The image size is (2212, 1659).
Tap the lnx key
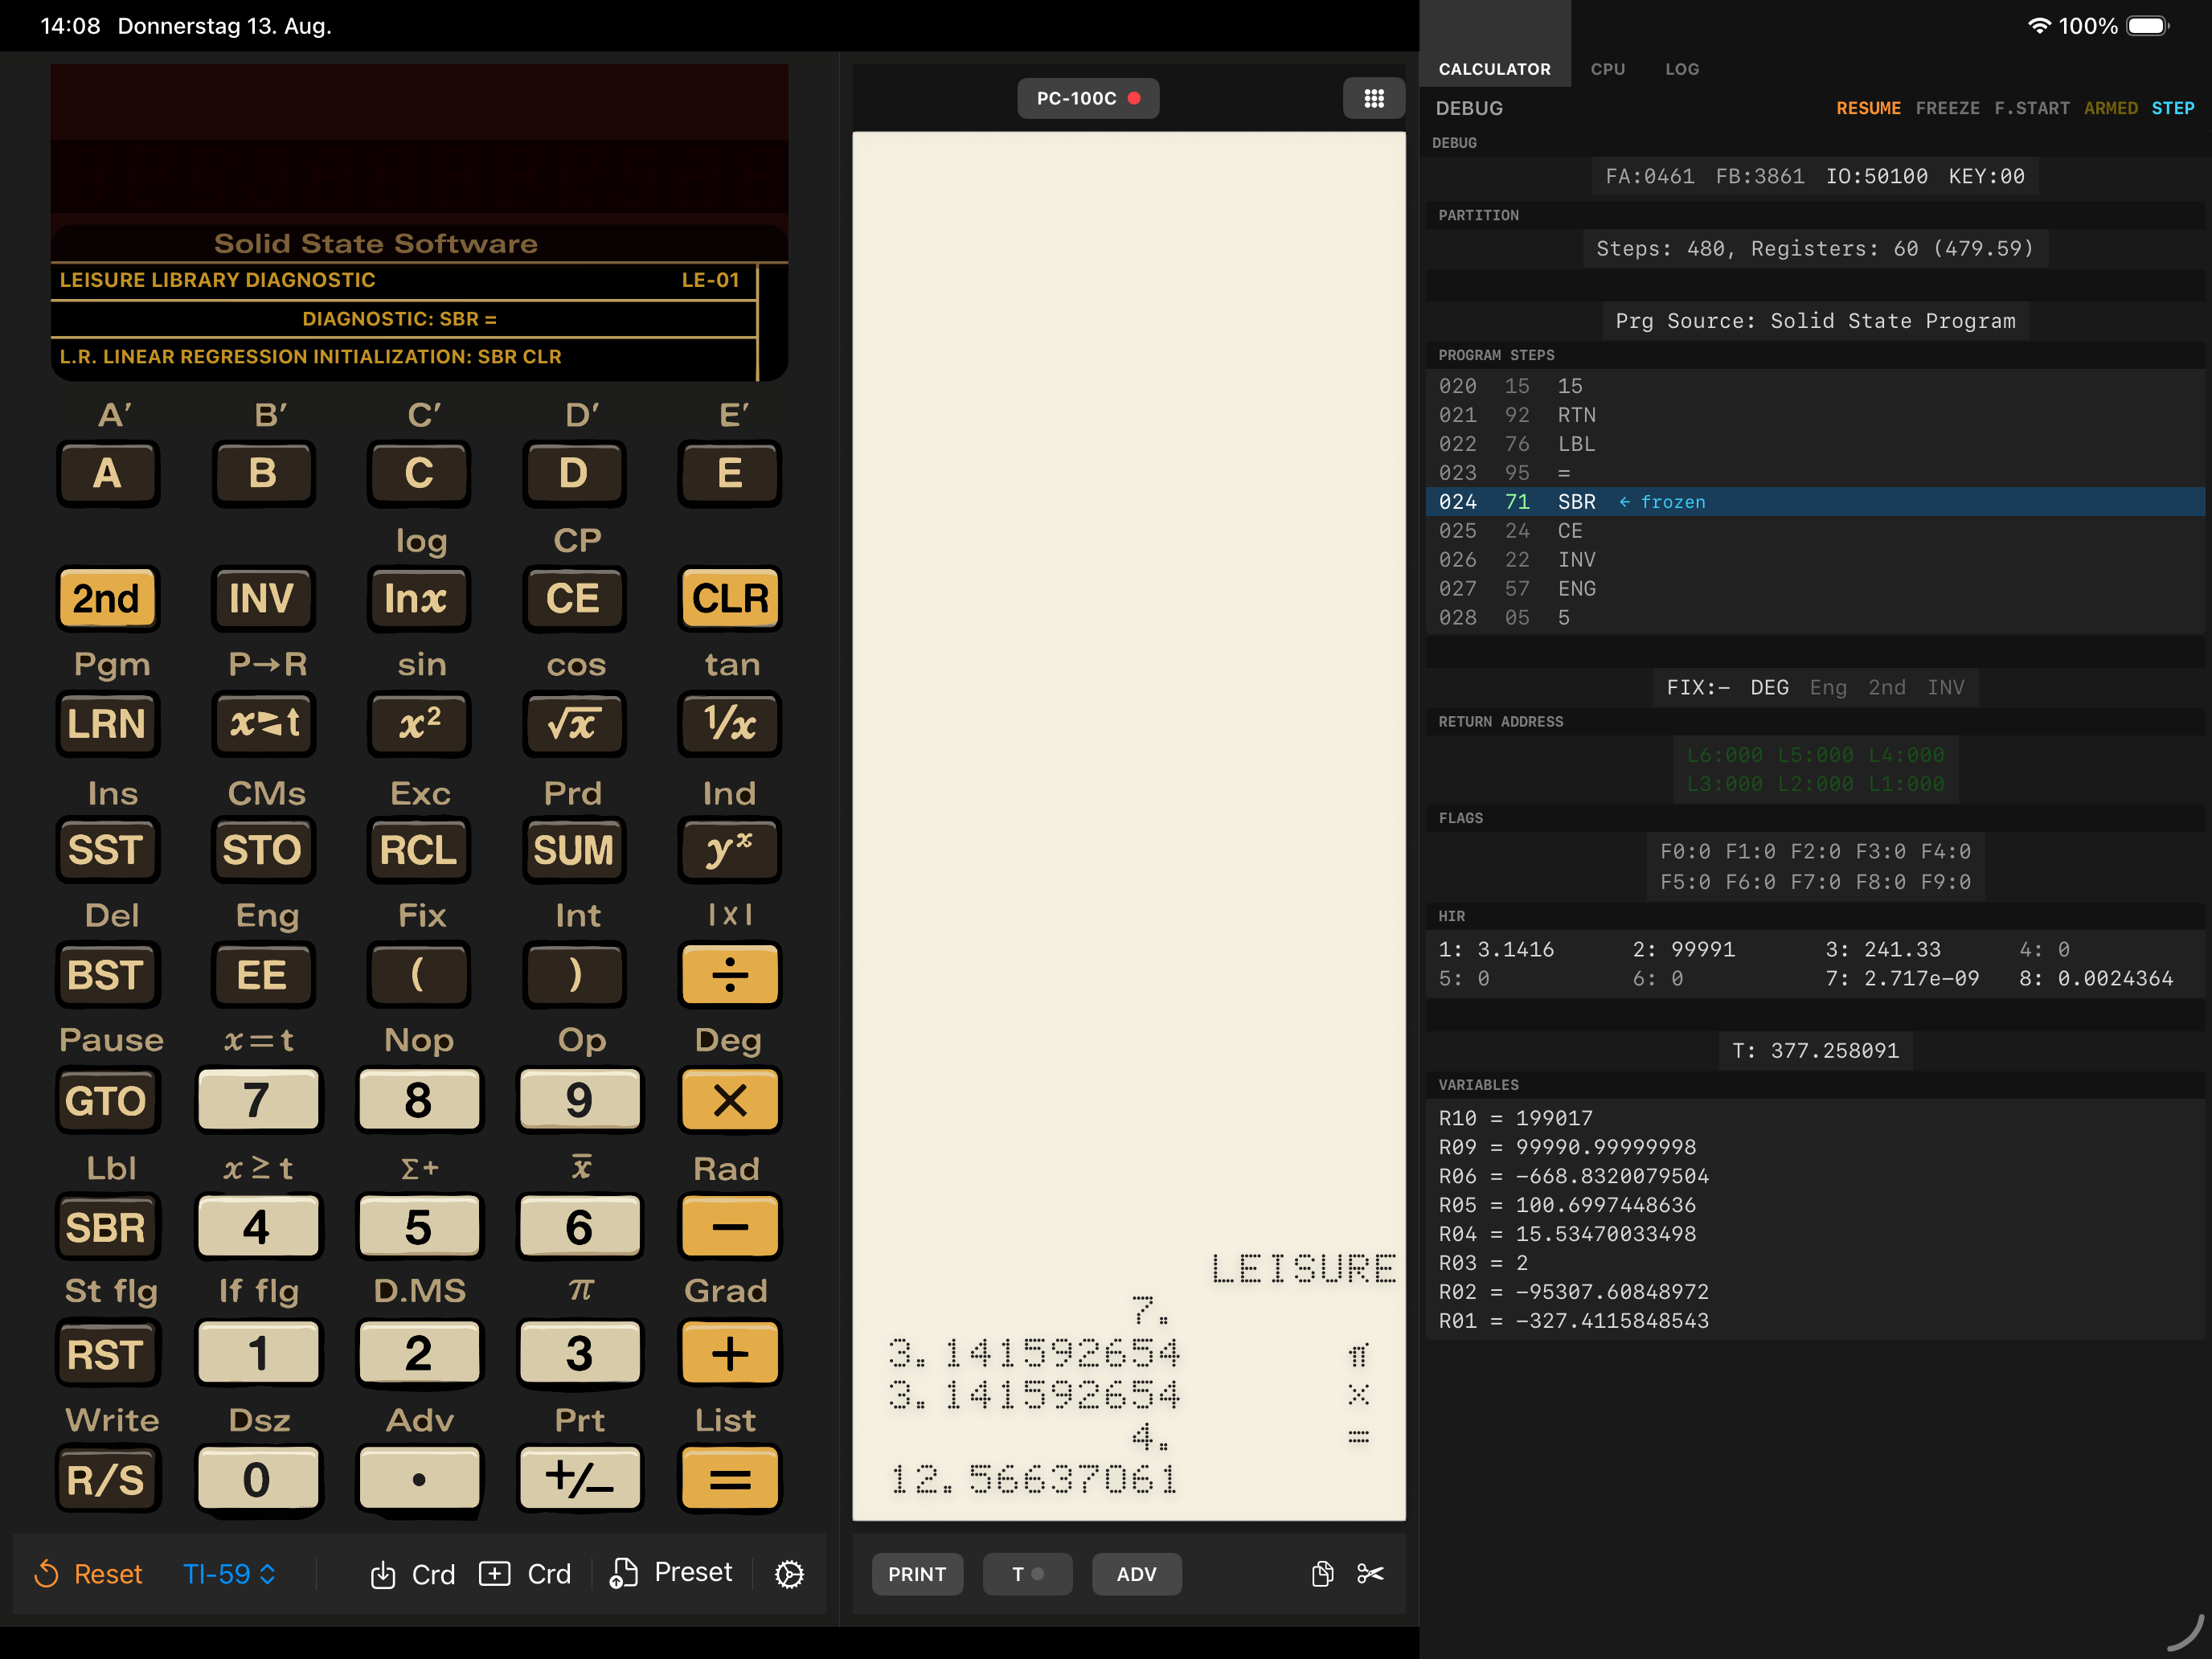[419, 598]
